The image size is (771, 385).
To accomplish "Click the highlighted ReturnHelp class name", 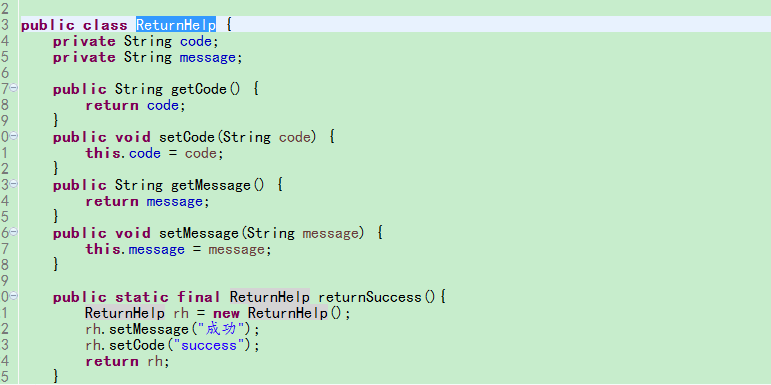I will tap(176, 25).
